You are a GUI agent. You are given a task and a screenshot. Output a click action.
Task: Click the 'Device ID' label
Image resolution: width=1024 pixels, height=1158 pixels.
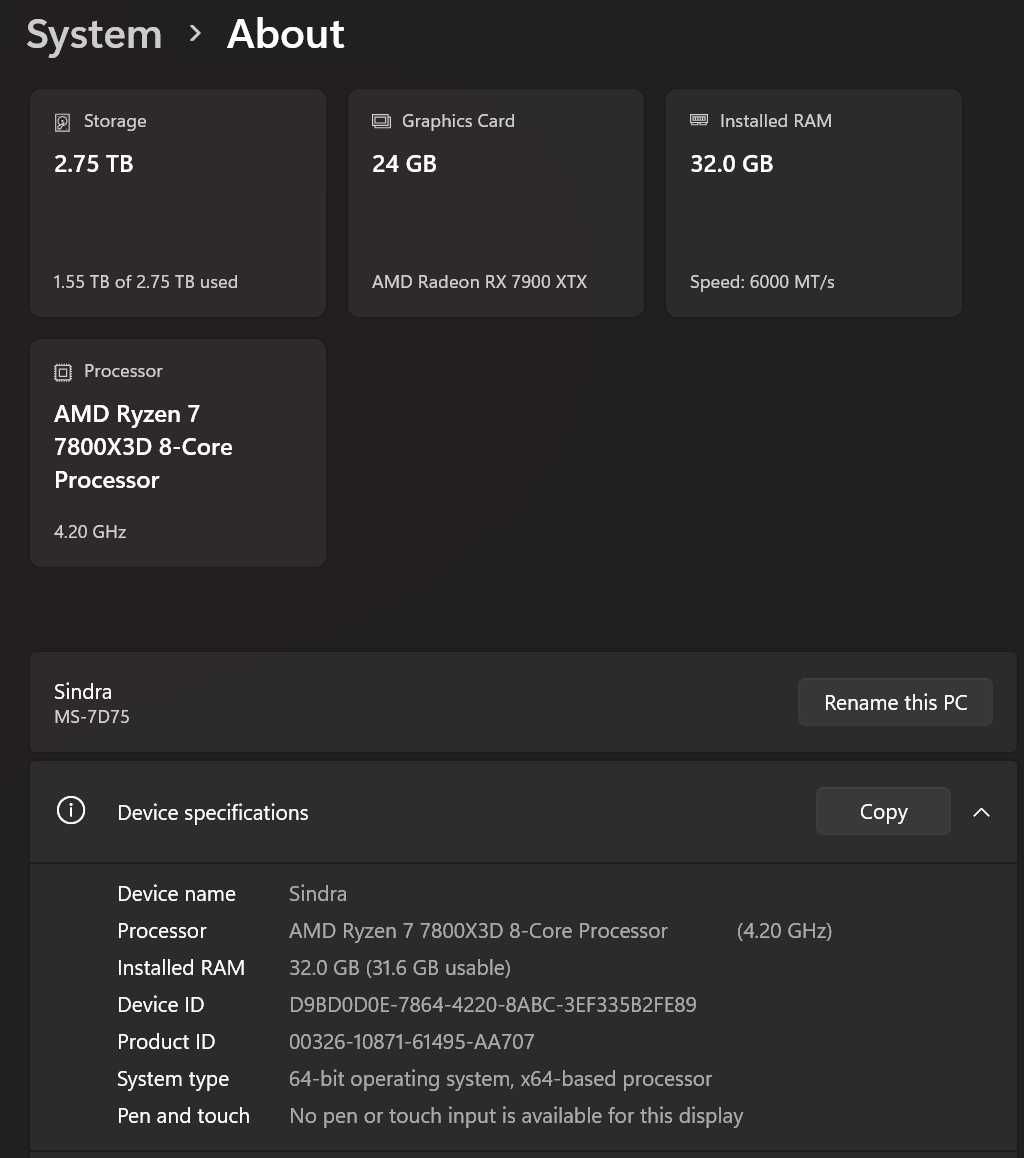[160, 1005]
